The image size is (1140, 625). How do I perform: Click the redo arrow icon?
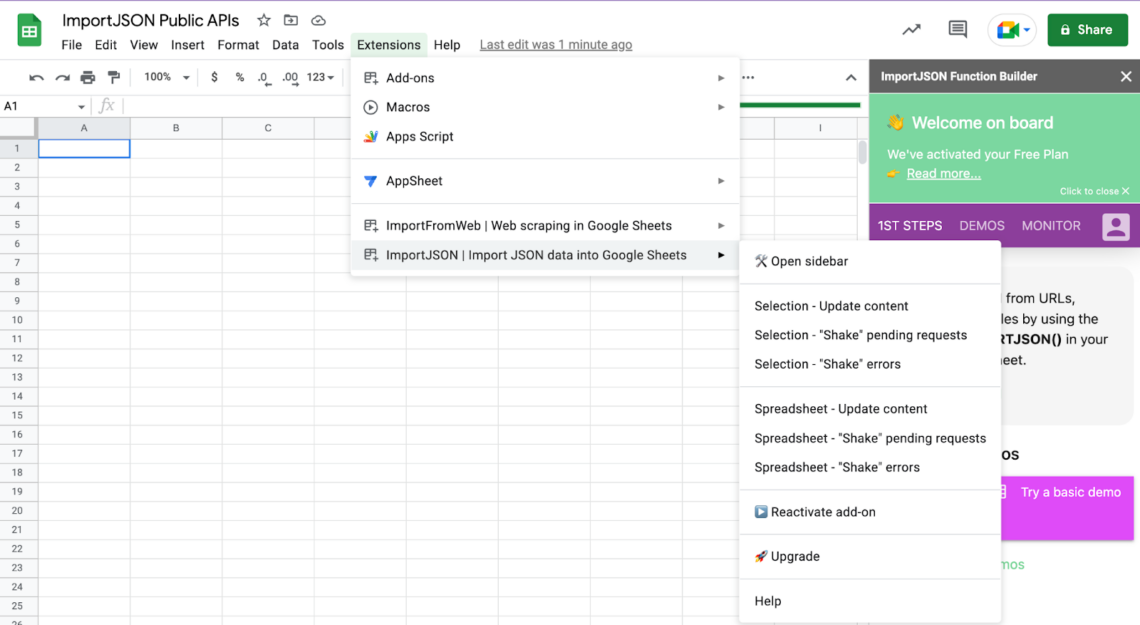62,77
